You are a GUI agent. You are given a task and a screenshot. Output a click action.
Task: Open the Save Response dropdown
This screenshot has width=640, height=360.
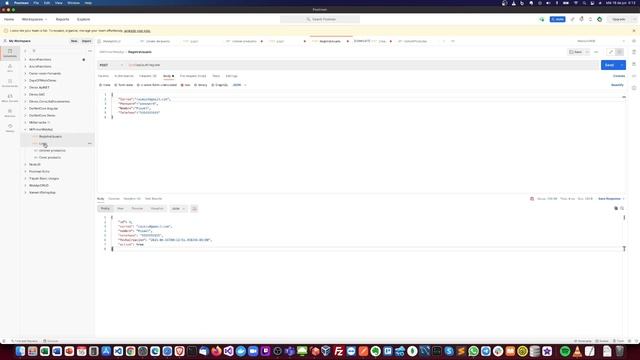(611, 199)
